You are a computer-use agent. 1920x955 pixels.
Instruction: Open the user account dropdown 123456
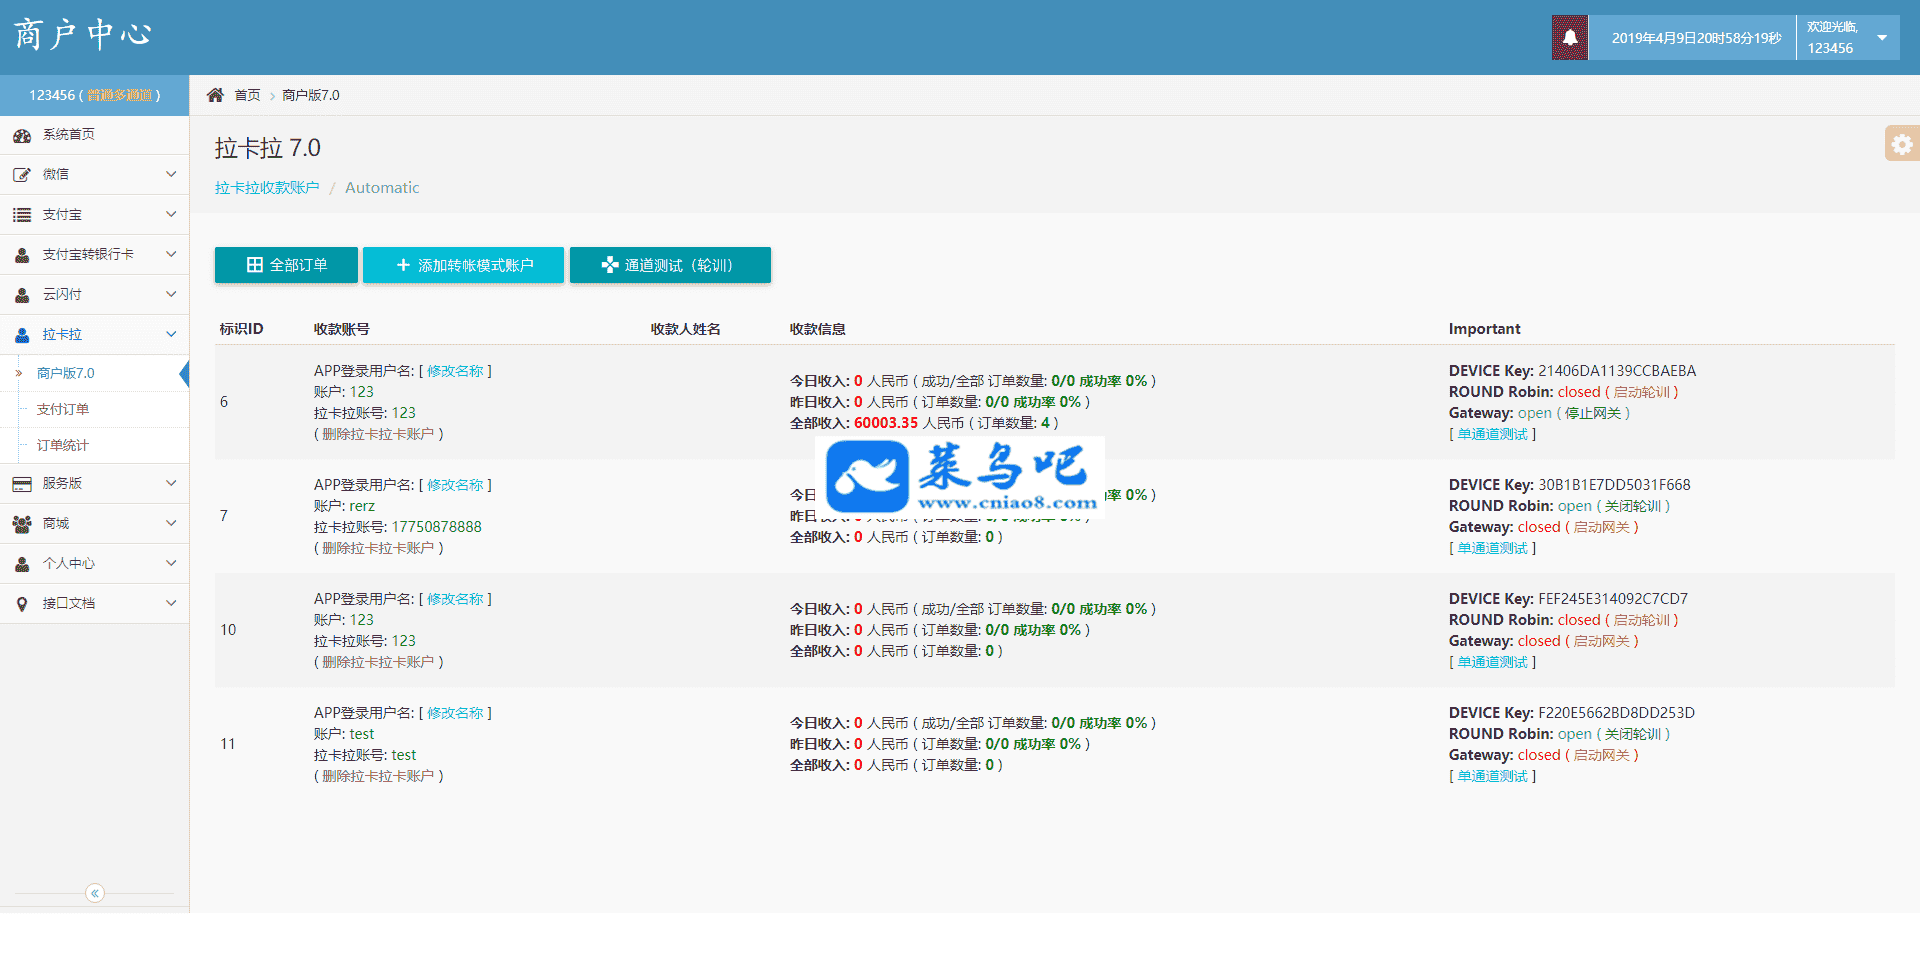pos(1847,38)
